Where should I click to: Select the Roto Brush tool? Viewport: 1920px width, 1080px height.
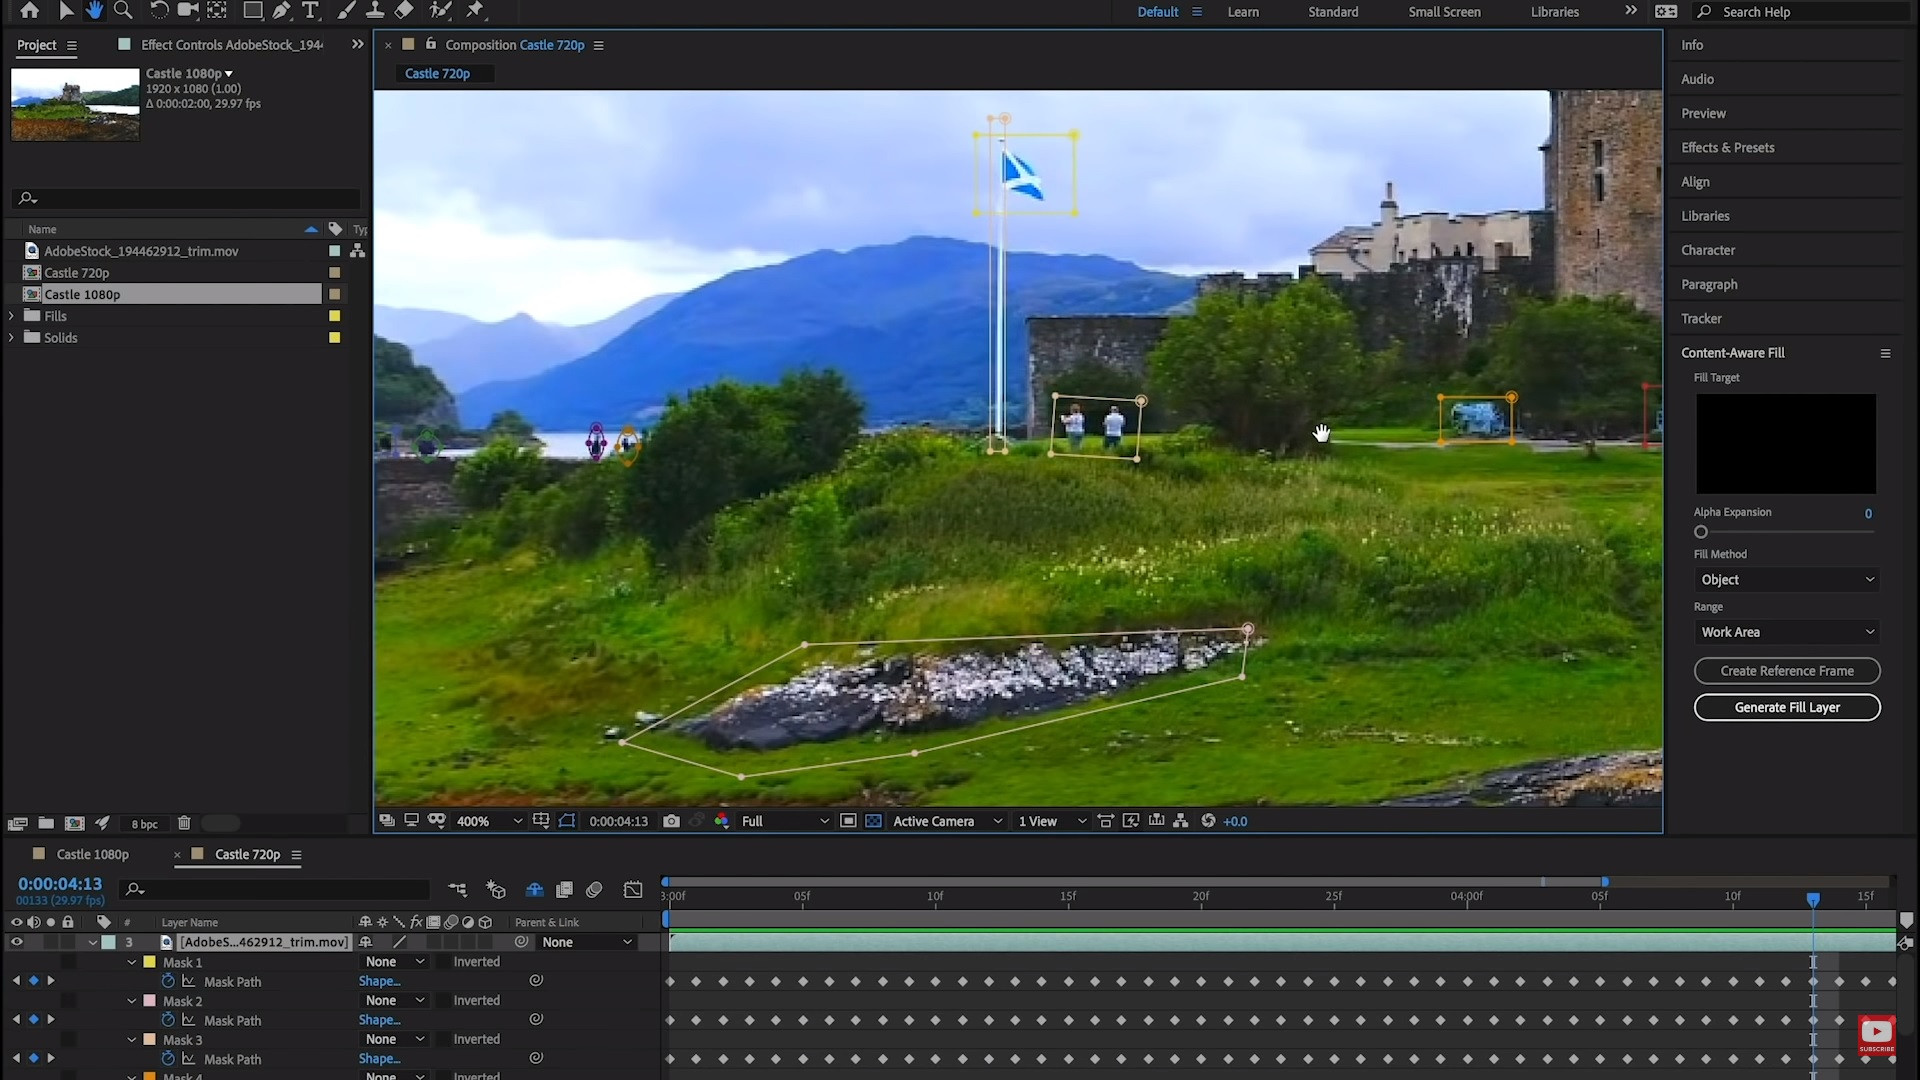[x=442, y=11]
